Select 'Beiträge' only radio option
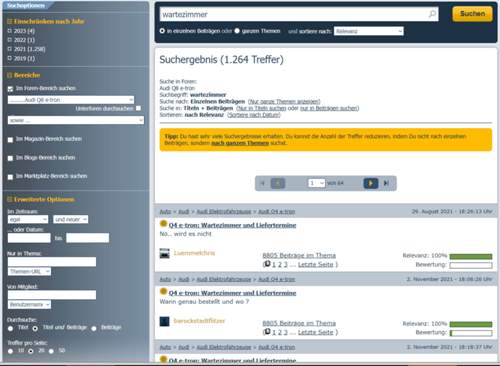 (94, 328)
